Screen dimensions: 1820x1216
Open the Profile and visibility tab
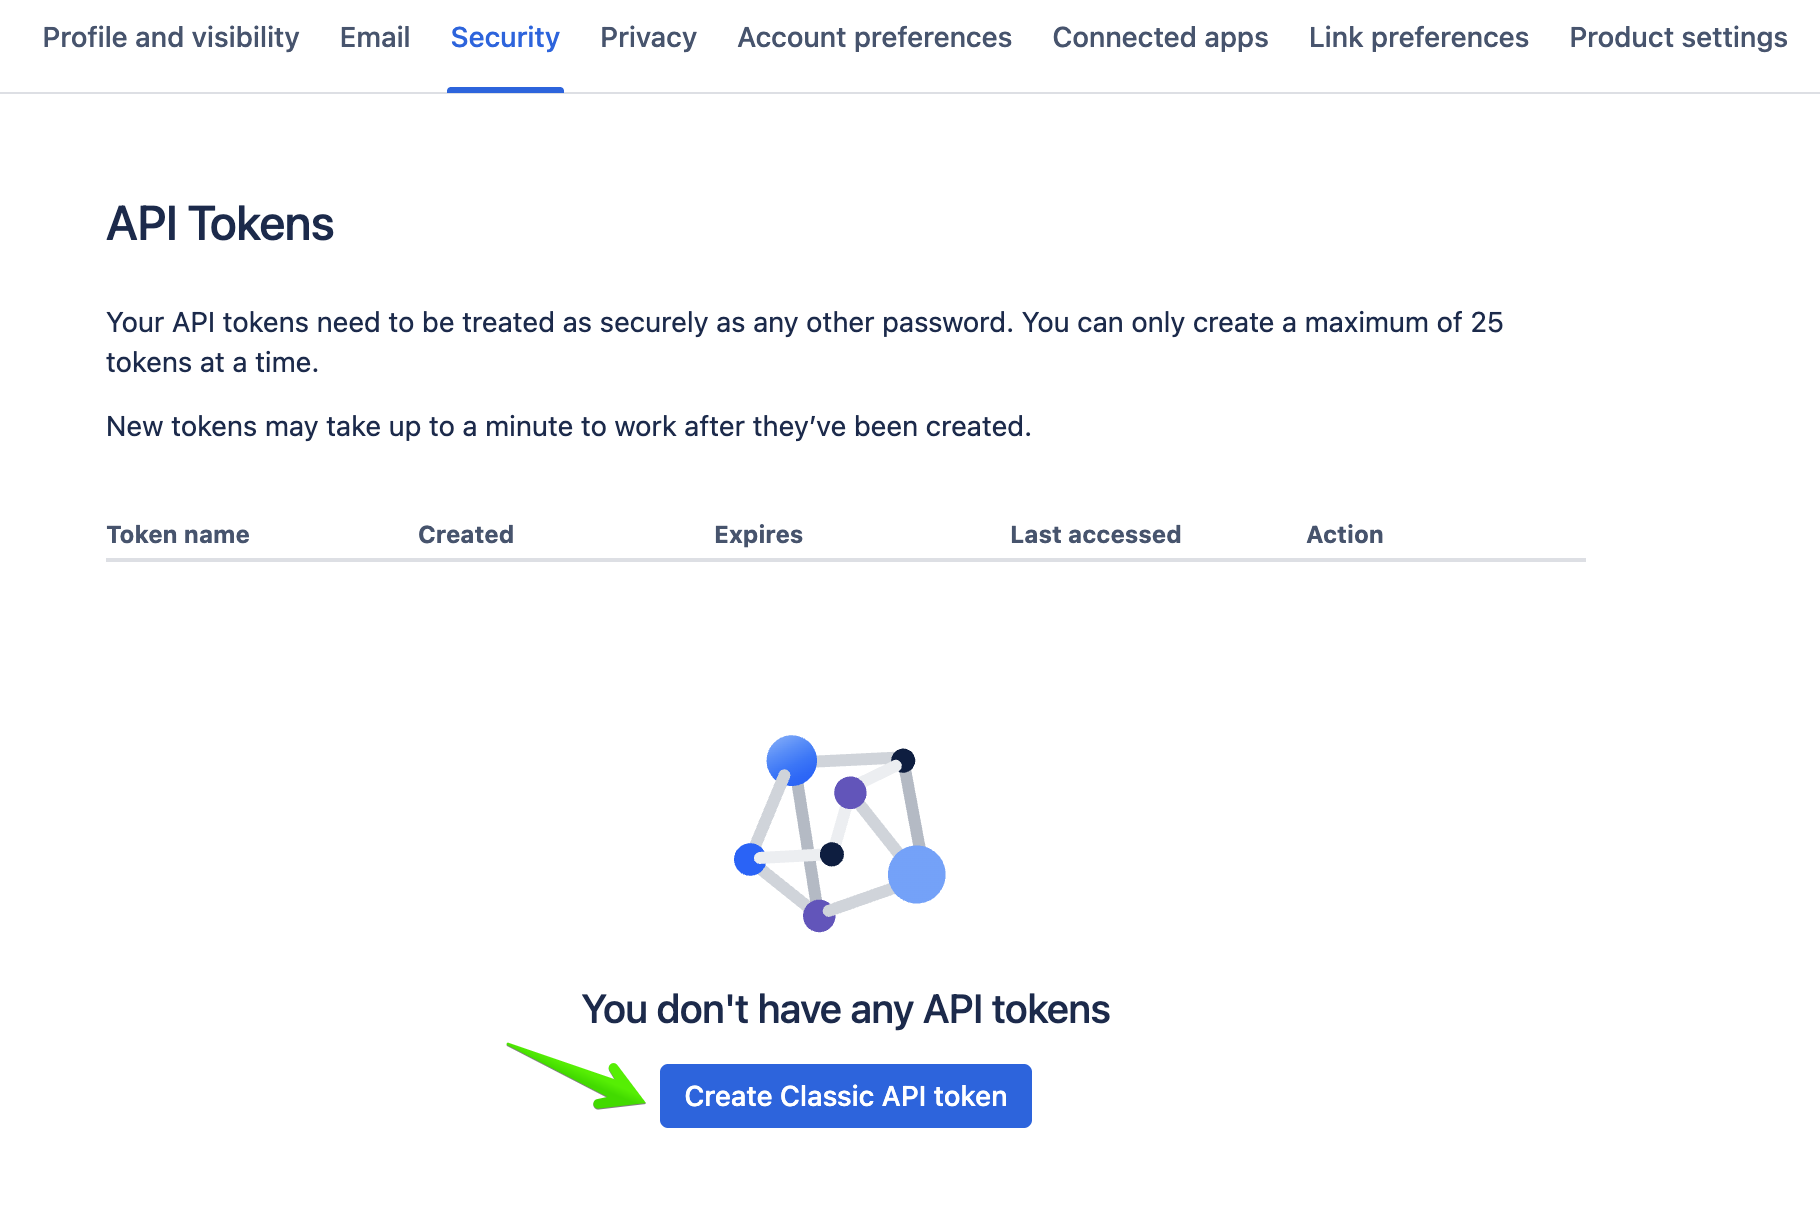pos(171,38)
